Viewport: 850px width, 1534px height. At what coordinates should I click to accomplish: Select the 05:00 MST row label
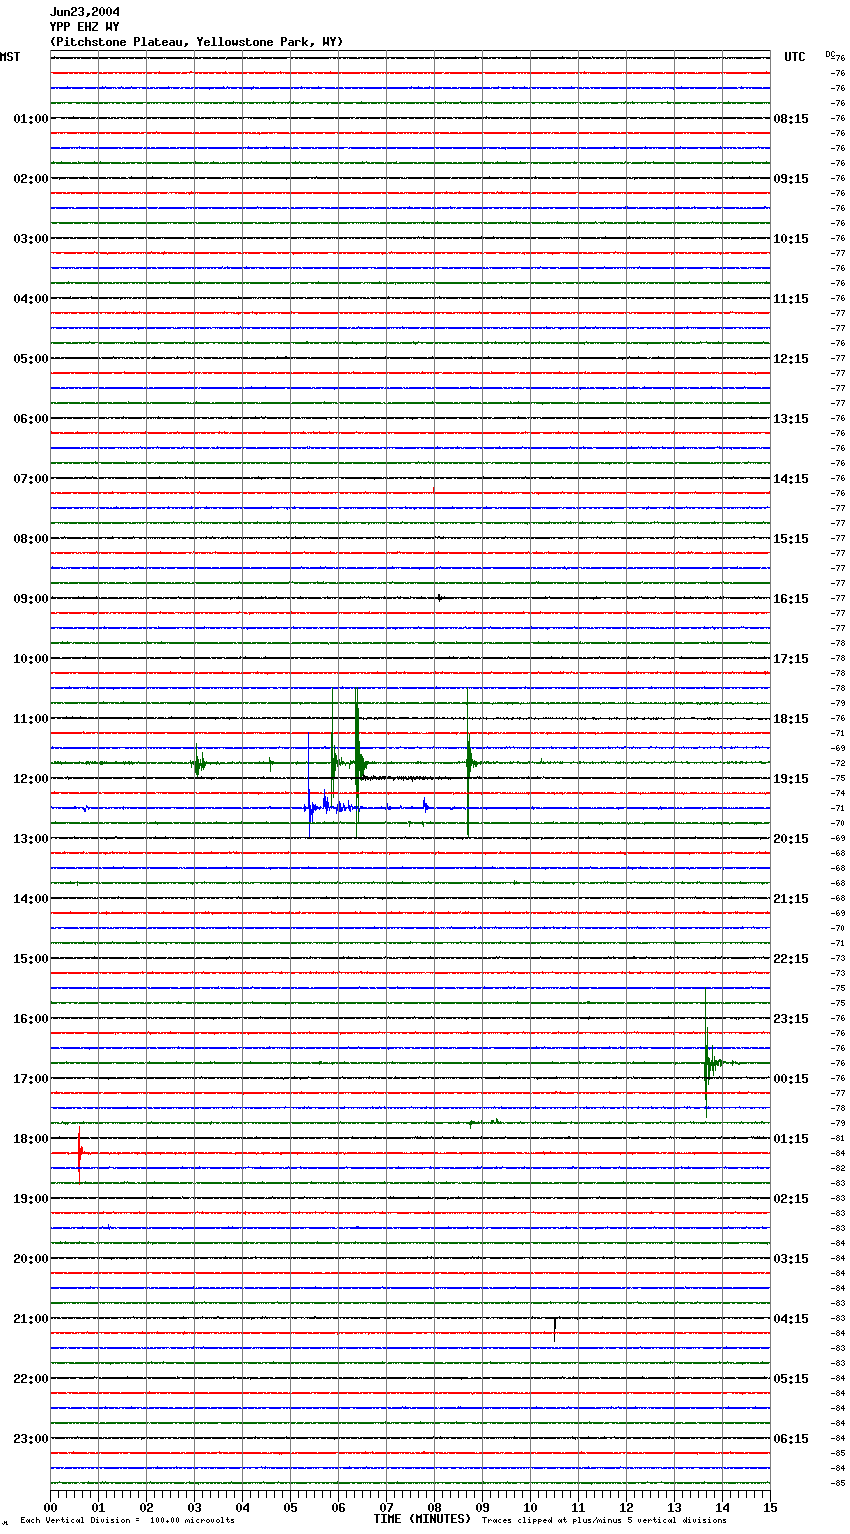point(30,358)
